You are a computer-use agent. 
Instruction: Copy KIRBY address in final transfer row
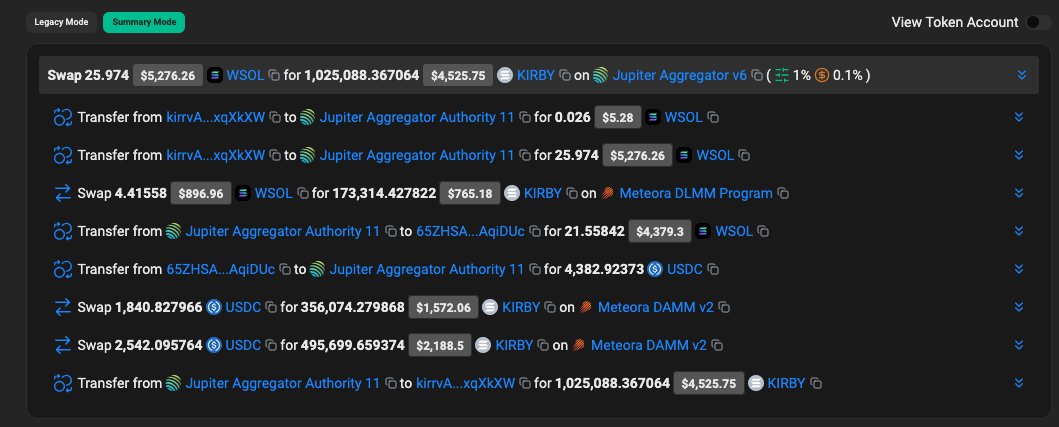[x=816, y=384]
